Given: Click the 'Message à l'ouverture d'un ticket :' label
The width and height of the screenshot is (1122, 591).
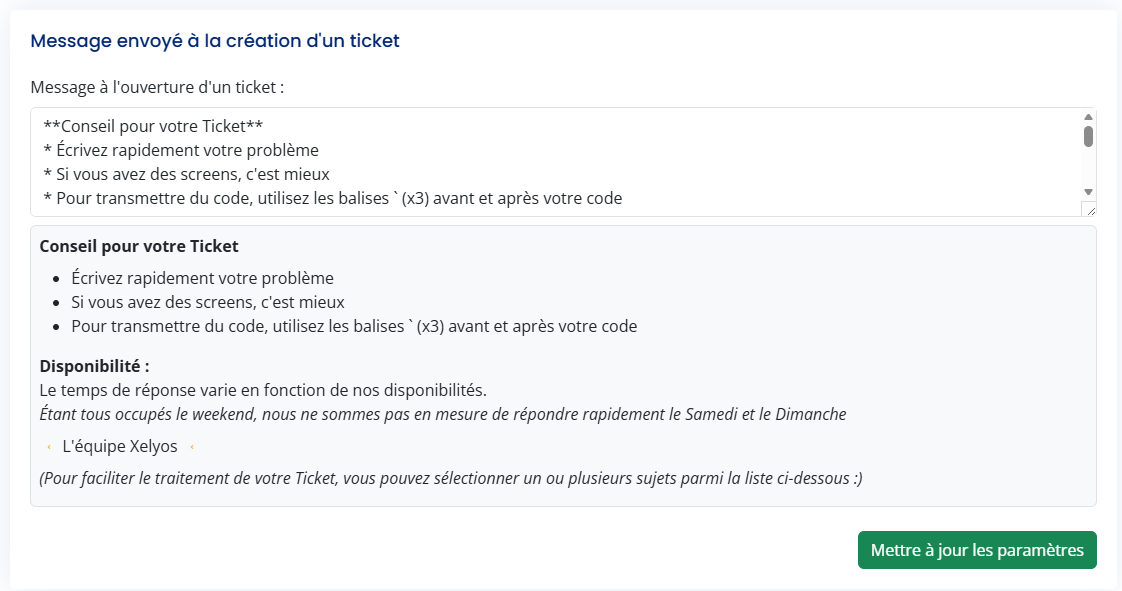Looking at the screenshot, I should tap(157, 87).
